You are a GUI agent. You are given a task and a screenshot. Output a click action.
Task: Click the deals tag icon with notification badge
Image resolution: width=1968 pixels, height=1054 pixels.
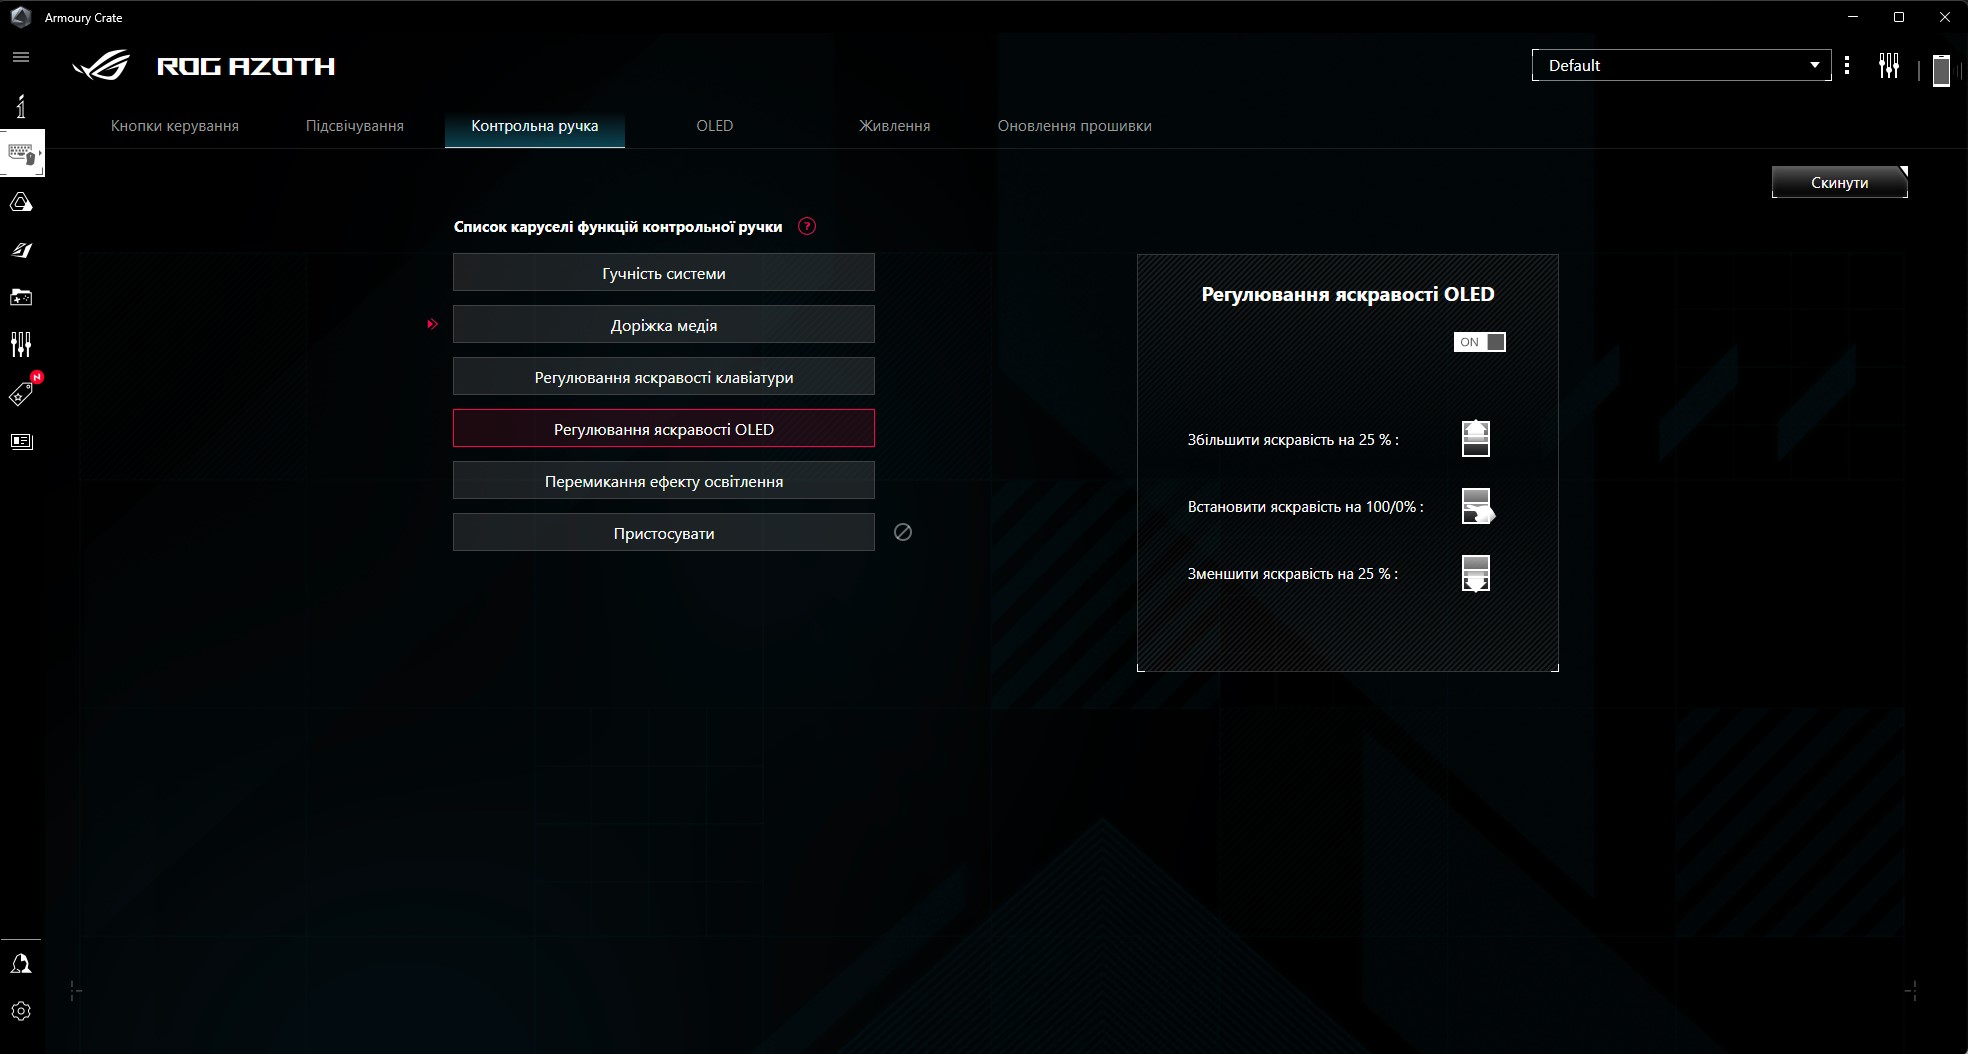click(x=21, y=394)
